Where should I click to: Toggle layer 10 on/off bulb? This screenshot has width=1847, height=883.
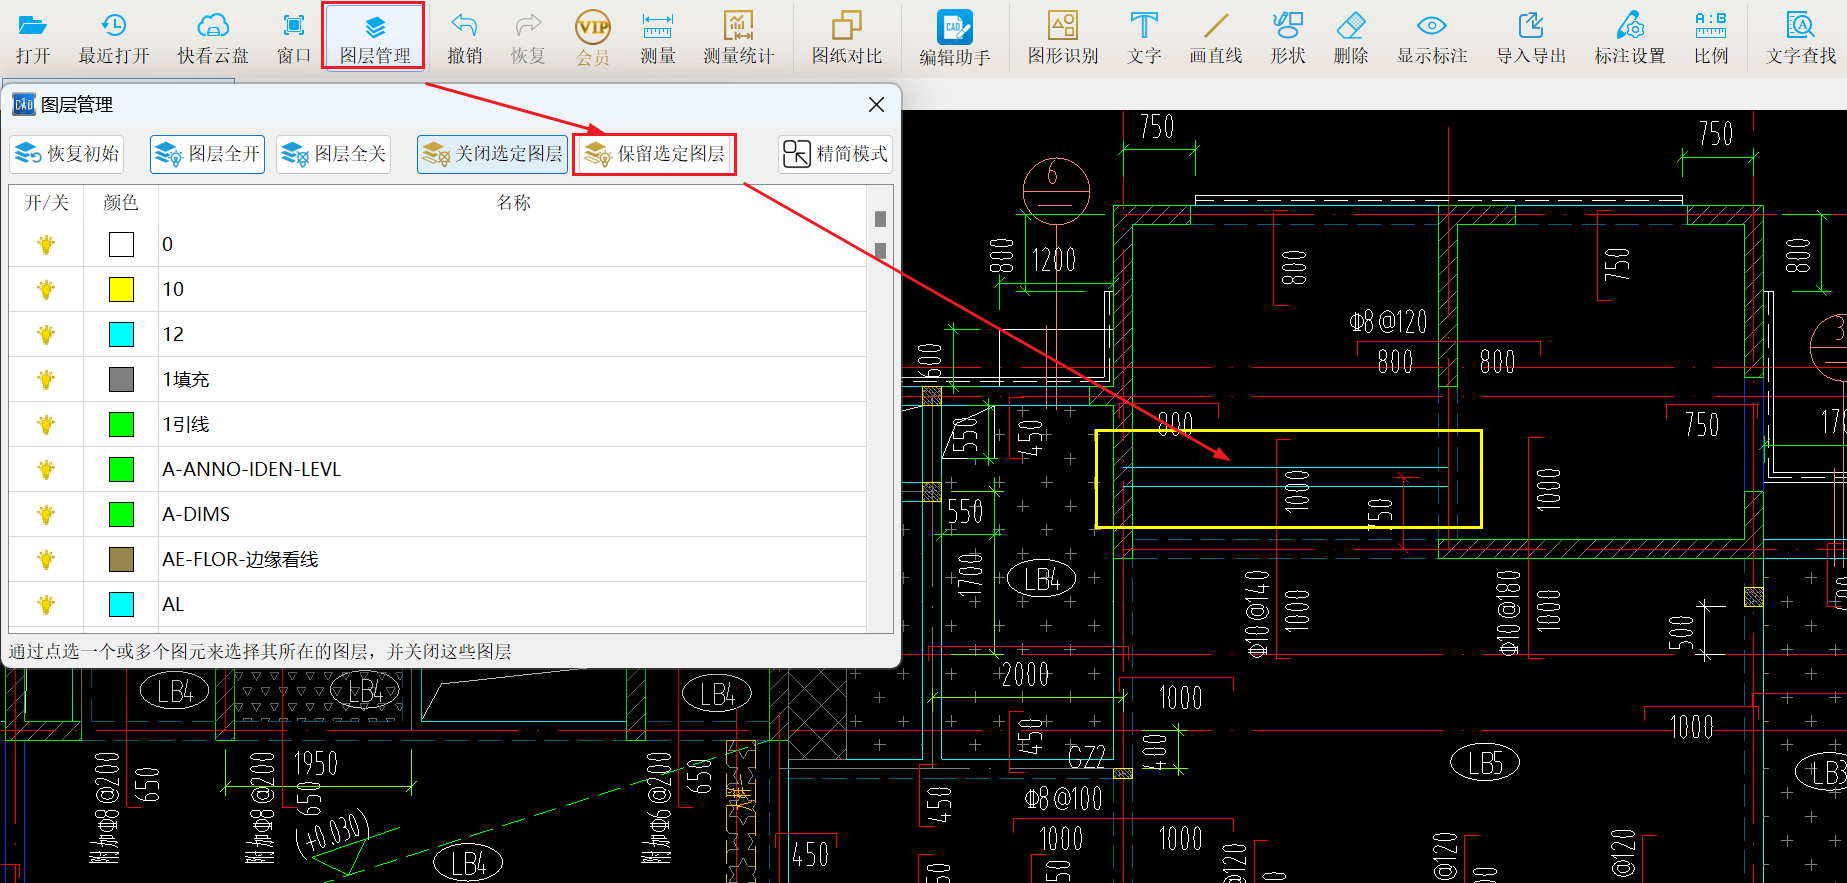tap(46, 289)
